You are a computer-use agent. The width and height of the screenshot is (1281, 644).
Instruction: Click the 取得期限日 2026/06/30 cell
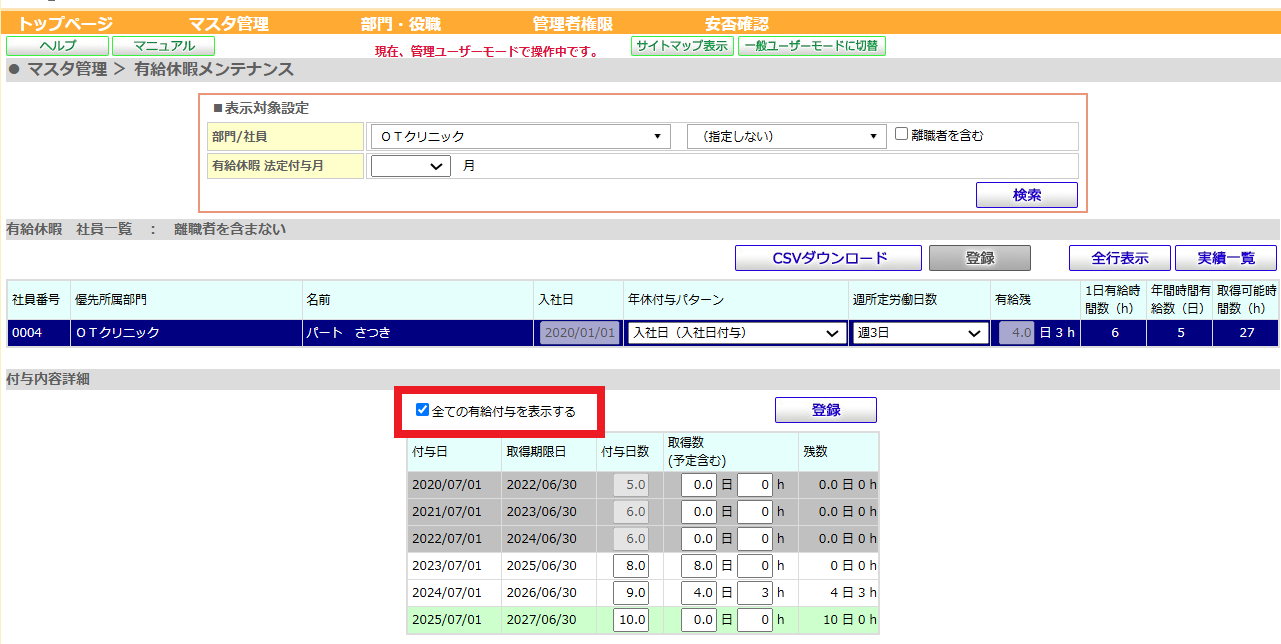(x=548, y=592)
